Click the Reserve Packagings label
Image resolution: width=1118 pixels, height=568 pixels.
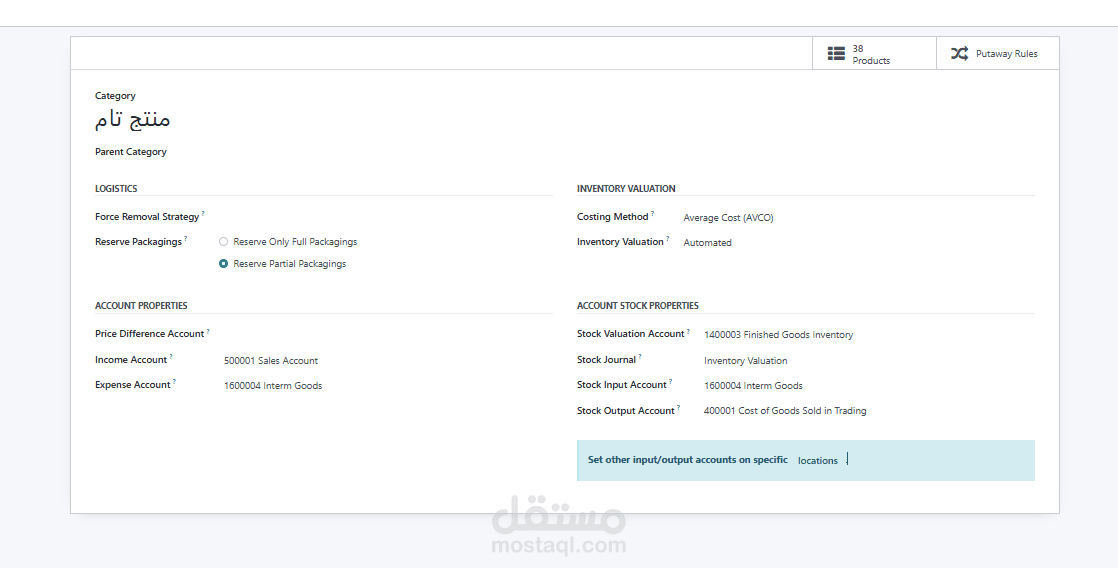[138, 242]
